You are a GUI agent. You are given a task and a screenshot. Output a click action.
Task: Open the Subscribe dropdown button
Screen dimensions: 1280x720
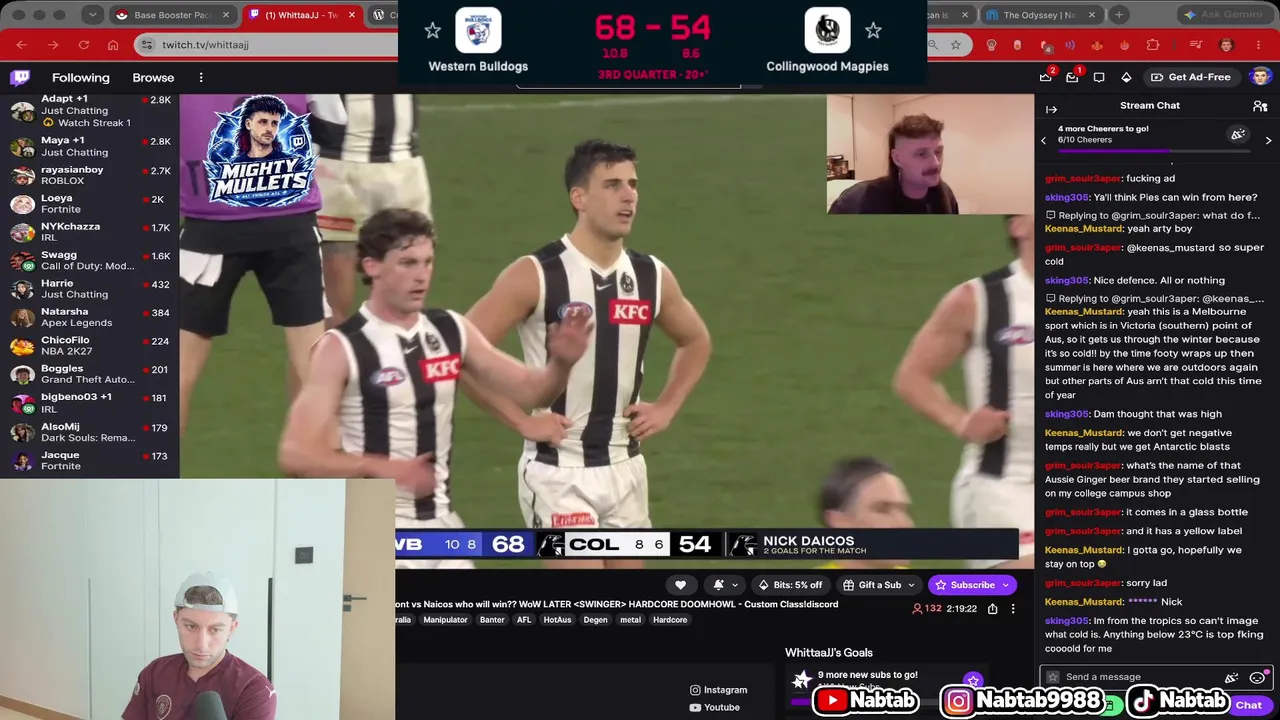tap(1006, 585)
